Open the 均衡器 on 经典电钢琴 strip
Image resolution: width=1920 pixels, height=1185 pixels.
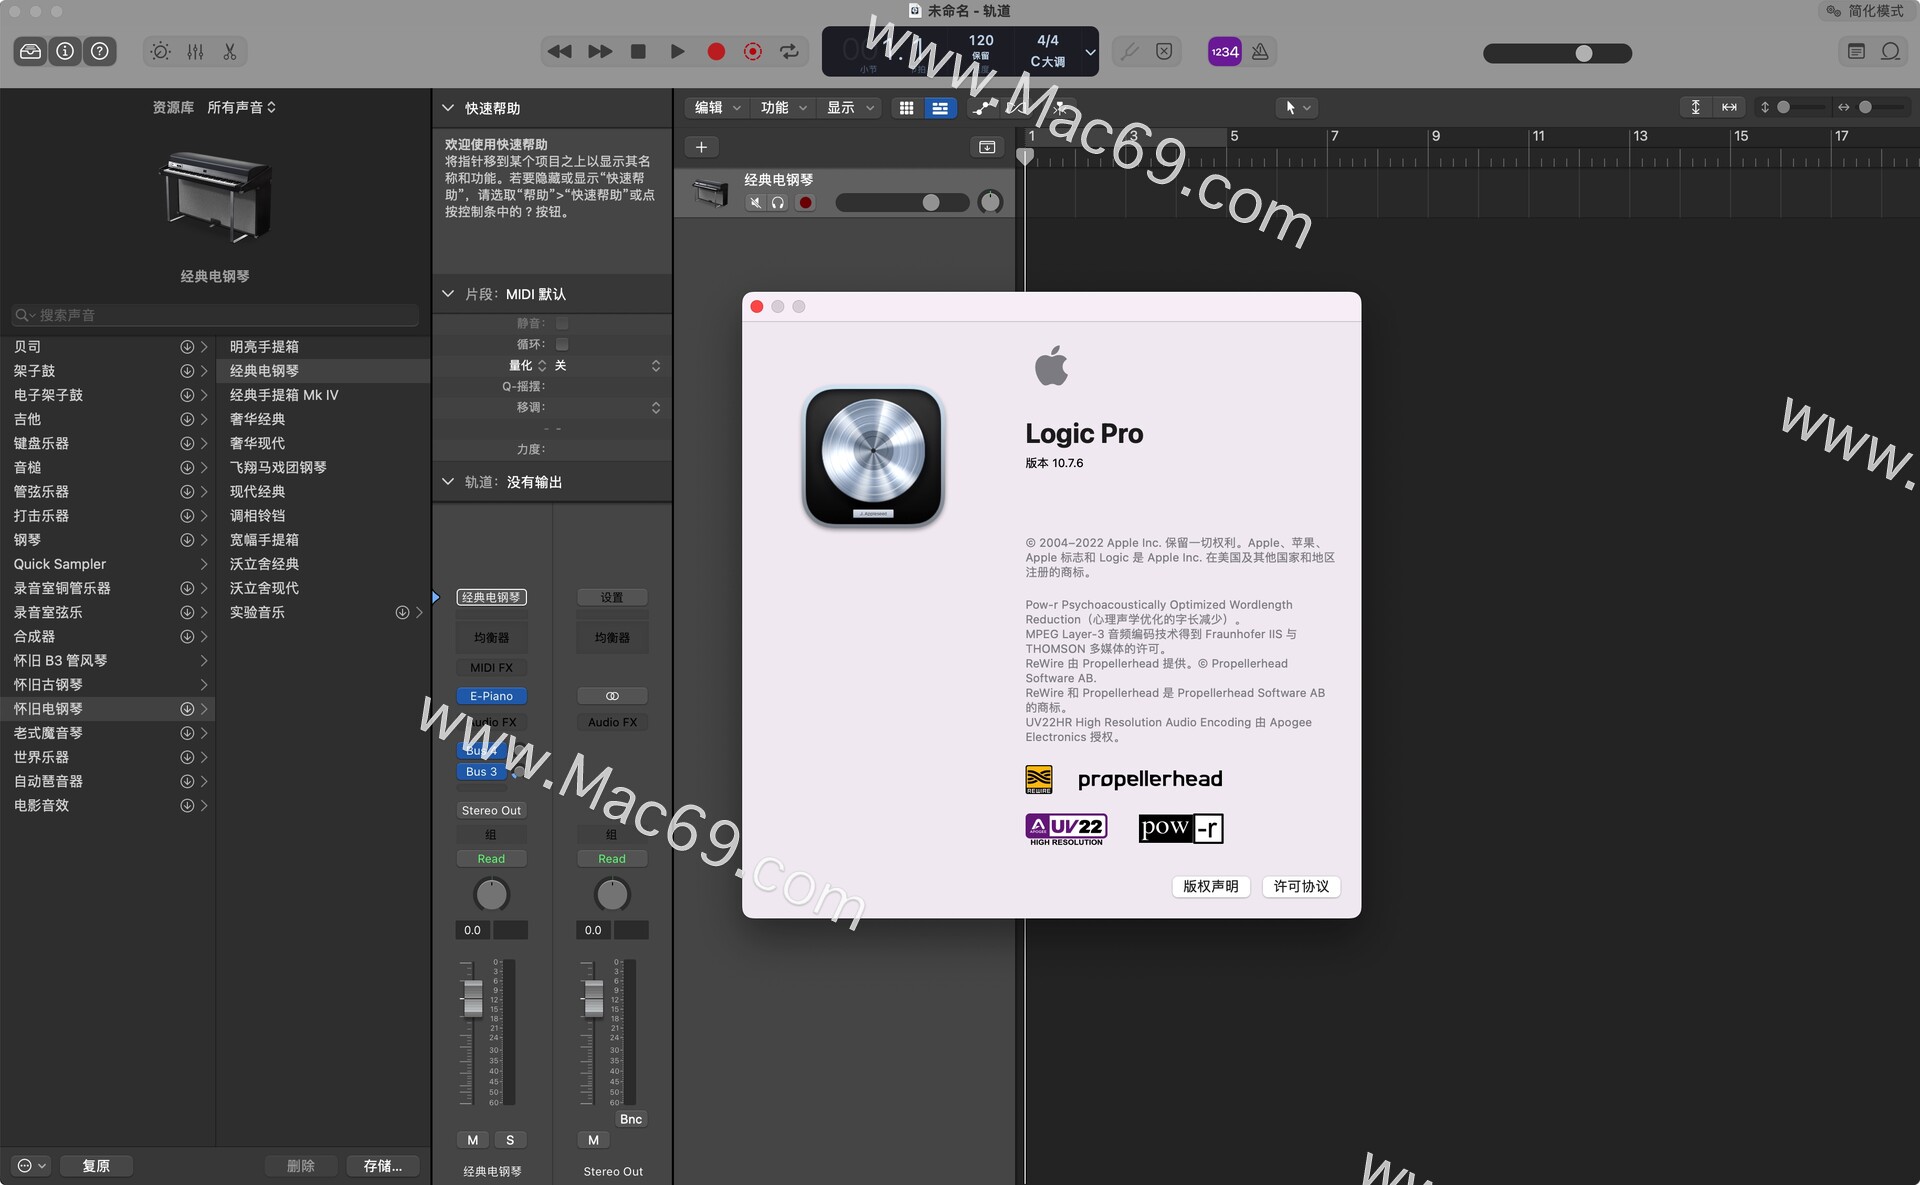click(x=491, y=637)
